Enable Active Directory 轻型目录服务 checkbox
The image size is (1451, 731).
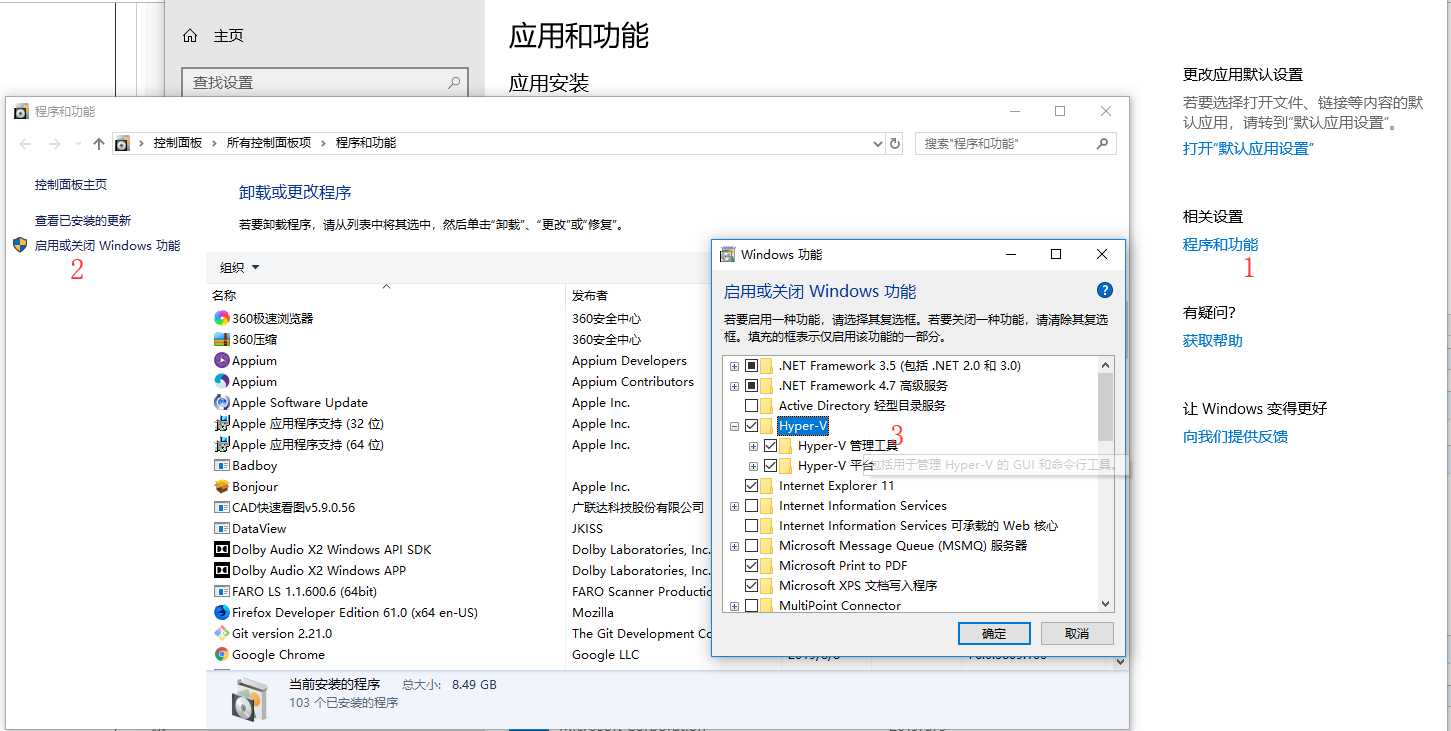[x=751, y=405]
